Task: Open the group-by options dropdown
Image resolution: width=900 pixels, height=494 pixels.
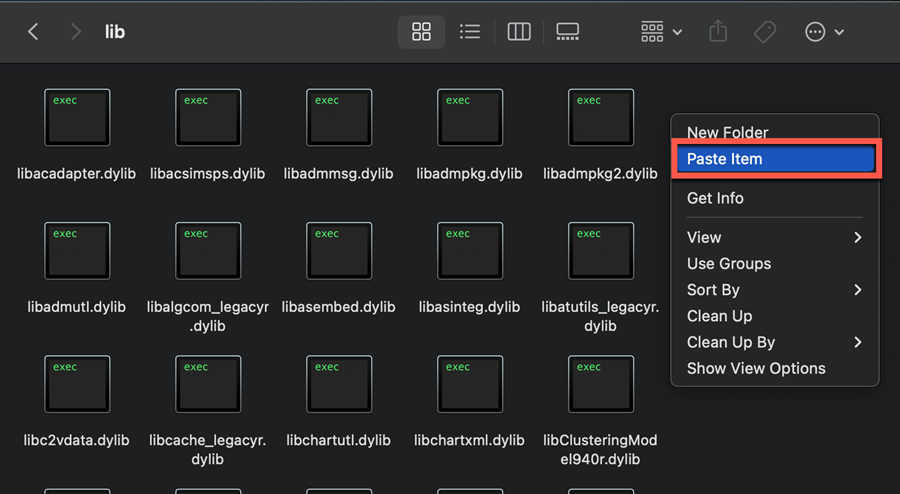Action: click(661, 32)
